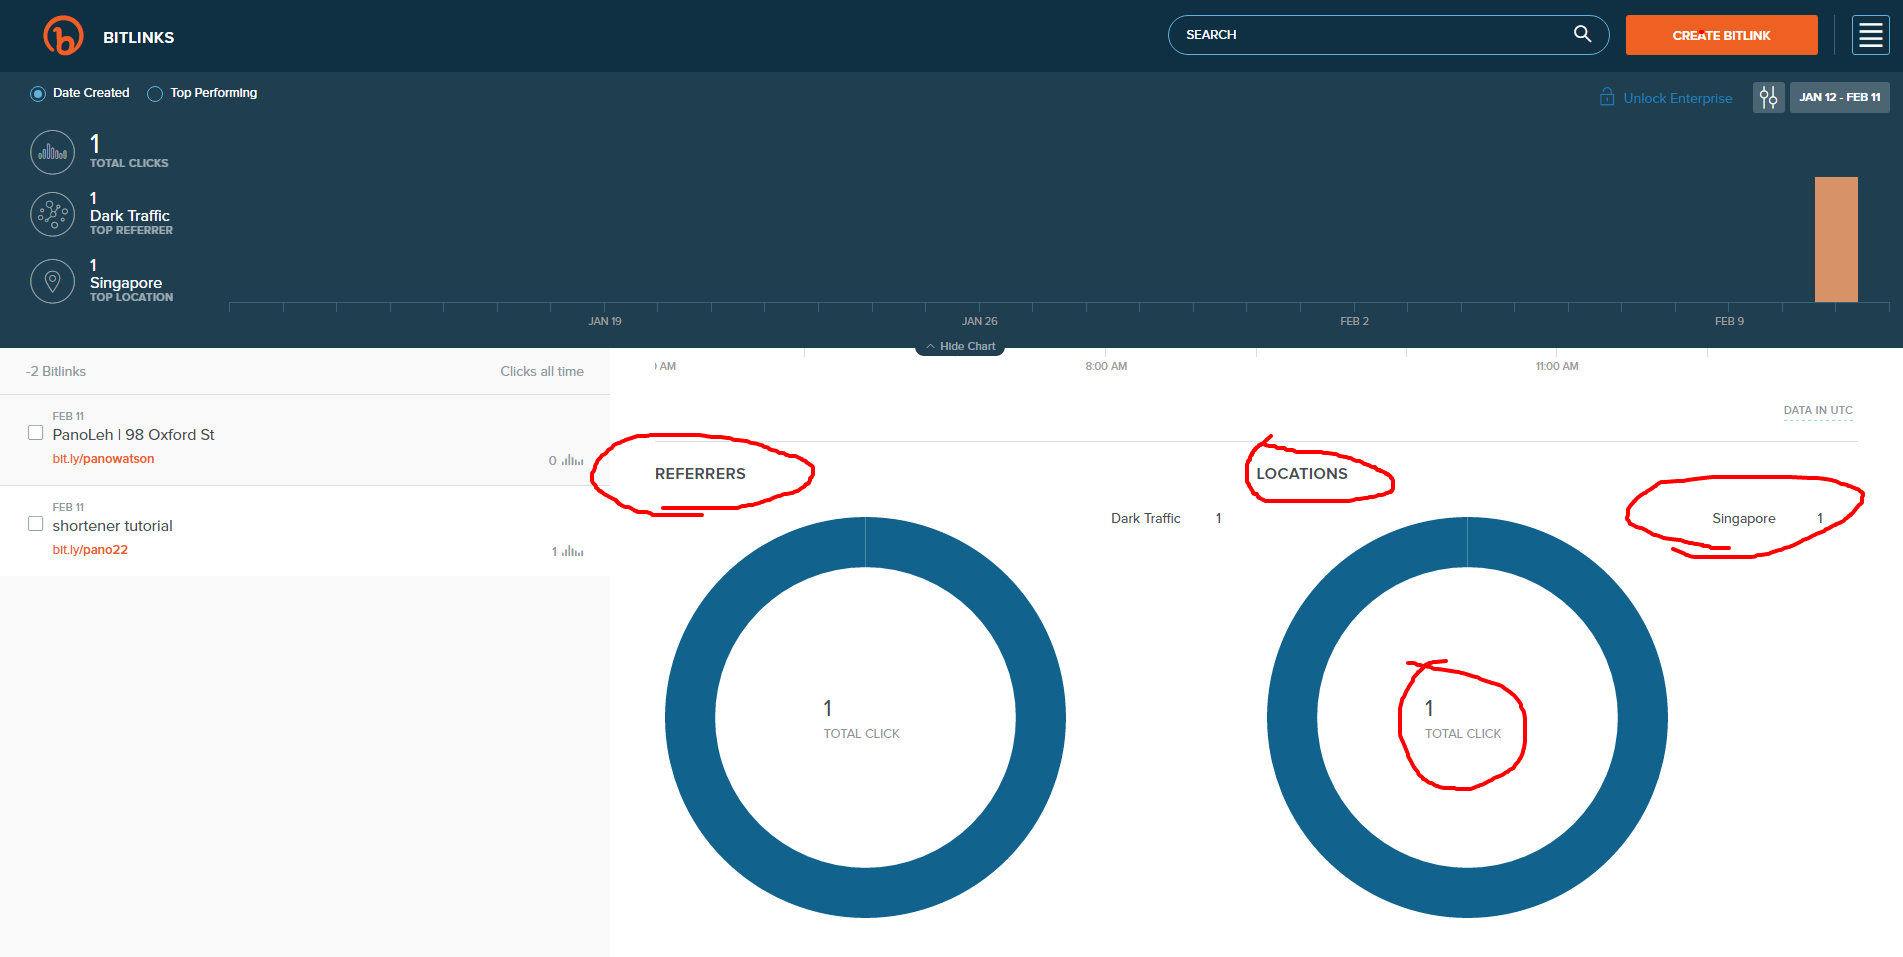Screen dimensions: 1903x957
Task: Click the FEB 2 axis label
Action: tap(1354, 321)
